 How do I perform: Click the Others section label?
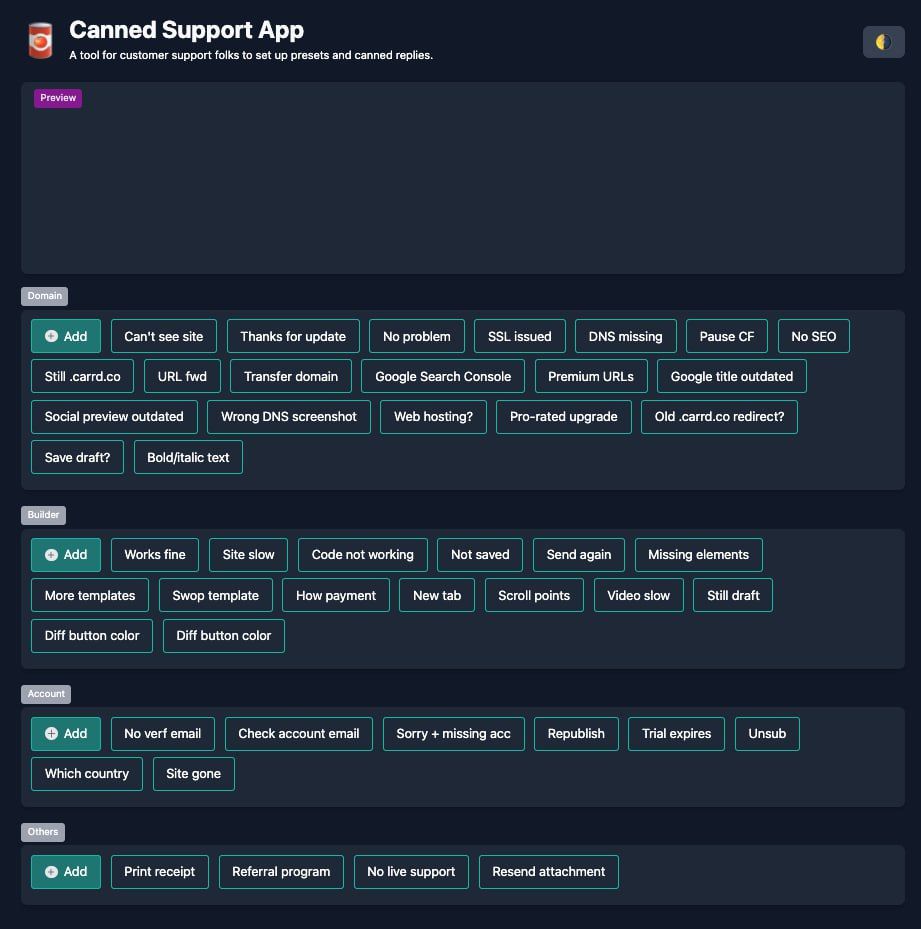click(x=43, y=832)
